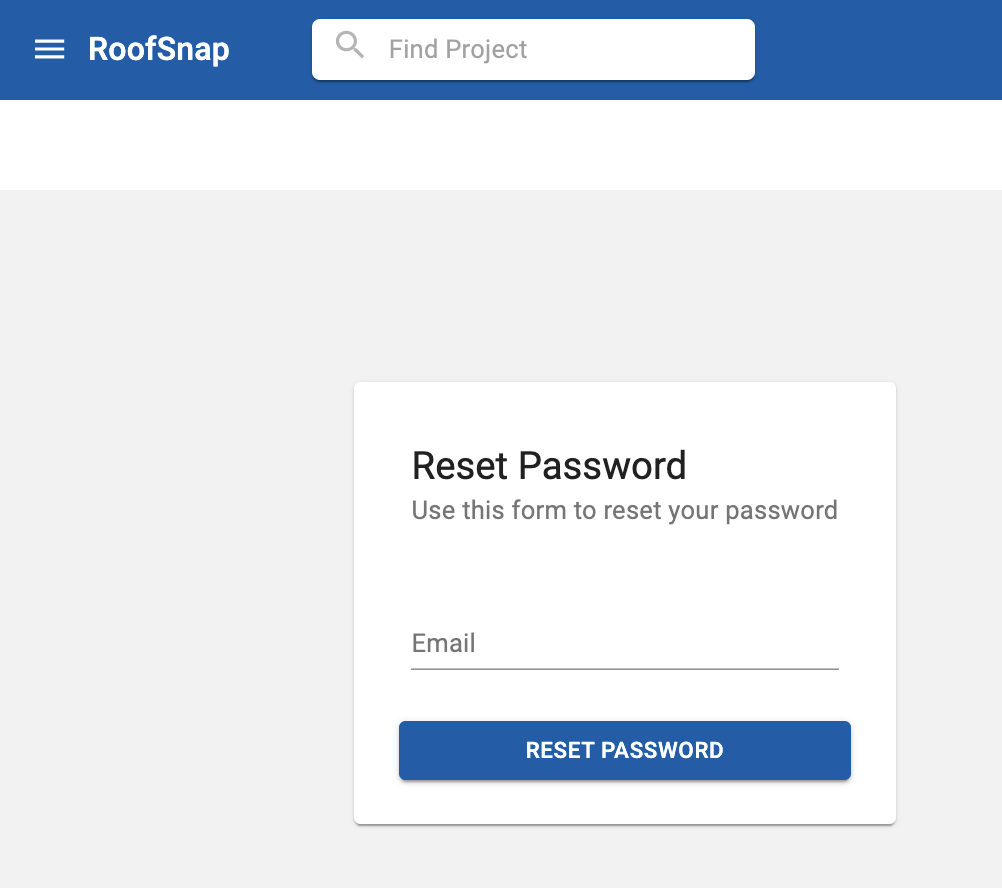Submit with the blue RESET PASSWORD button
Image resolution: width=1002 pixels, height=888 pixels.
tap(624, 751)
